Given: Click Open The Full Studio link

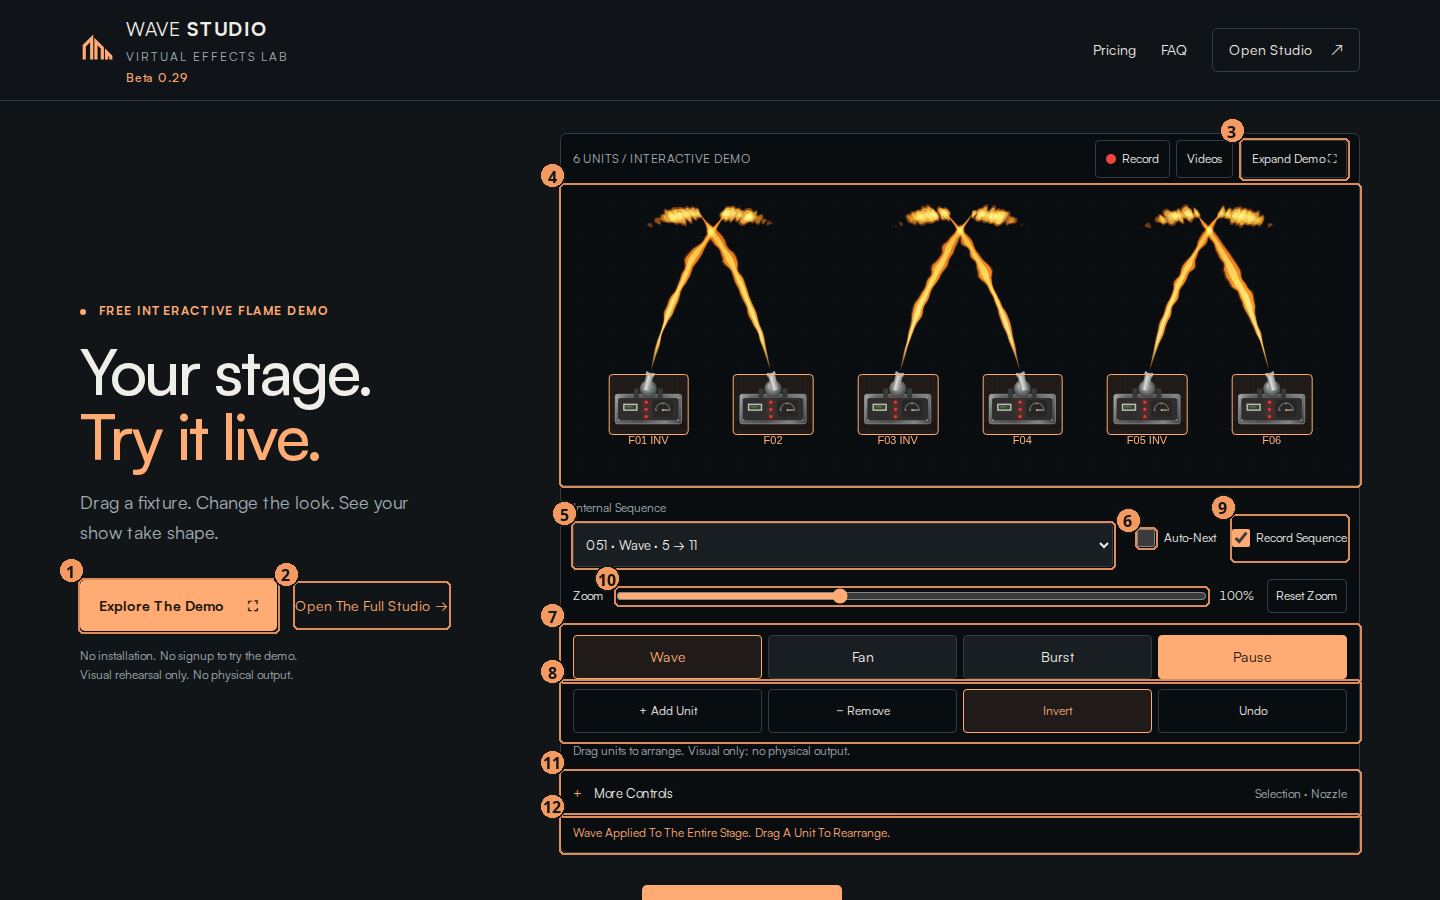Looking at the screenshot, I should coord(371,606).
